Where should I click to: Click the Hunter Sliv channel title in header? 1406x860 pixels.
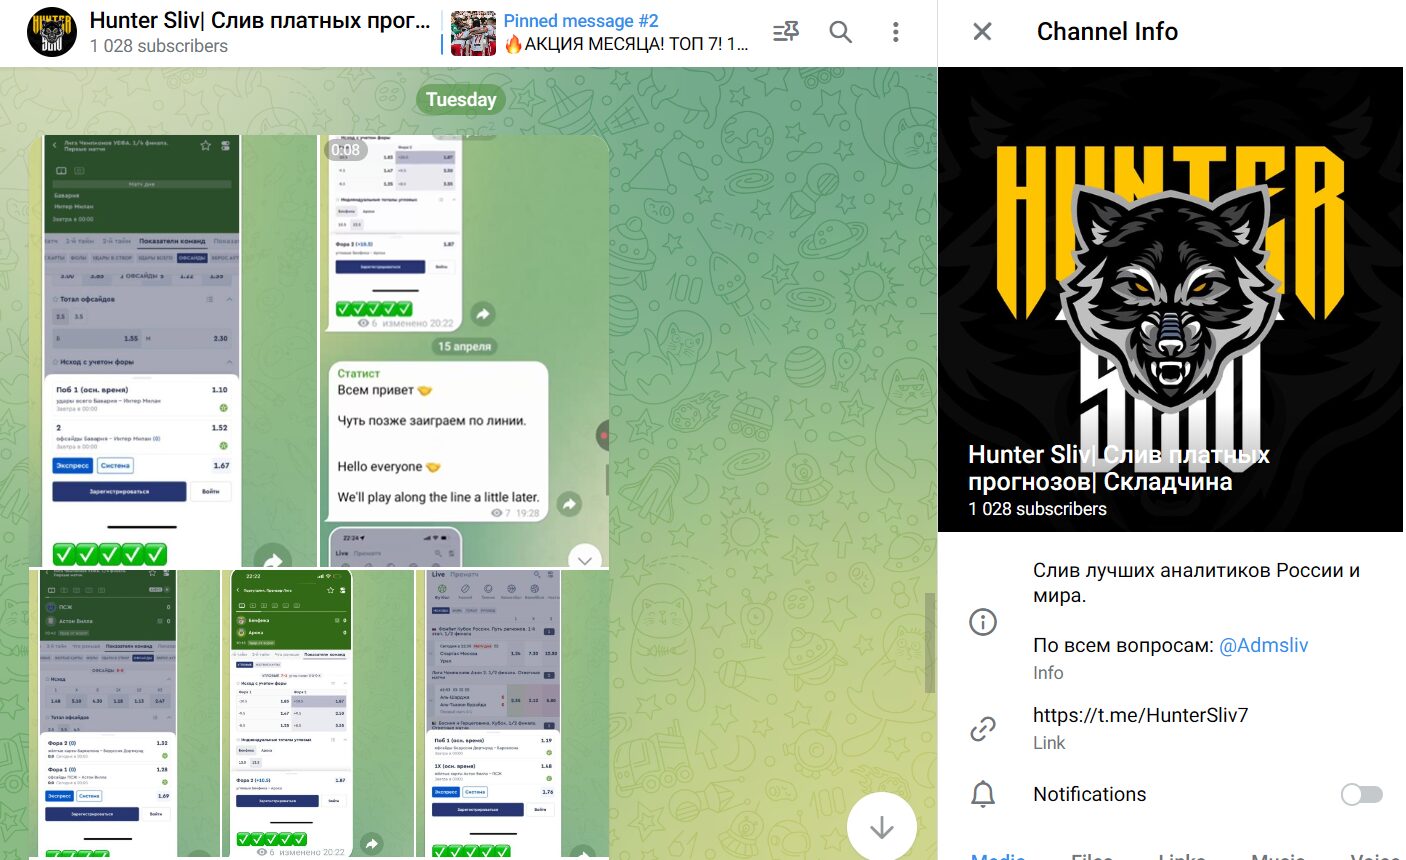260,20
